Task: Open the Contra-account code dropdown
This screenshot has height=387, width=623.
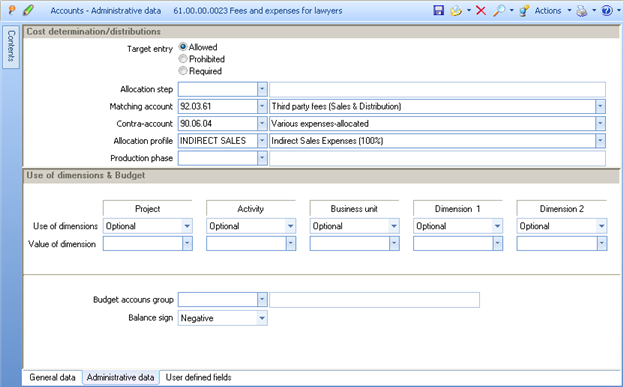Action: coord(262,124)
